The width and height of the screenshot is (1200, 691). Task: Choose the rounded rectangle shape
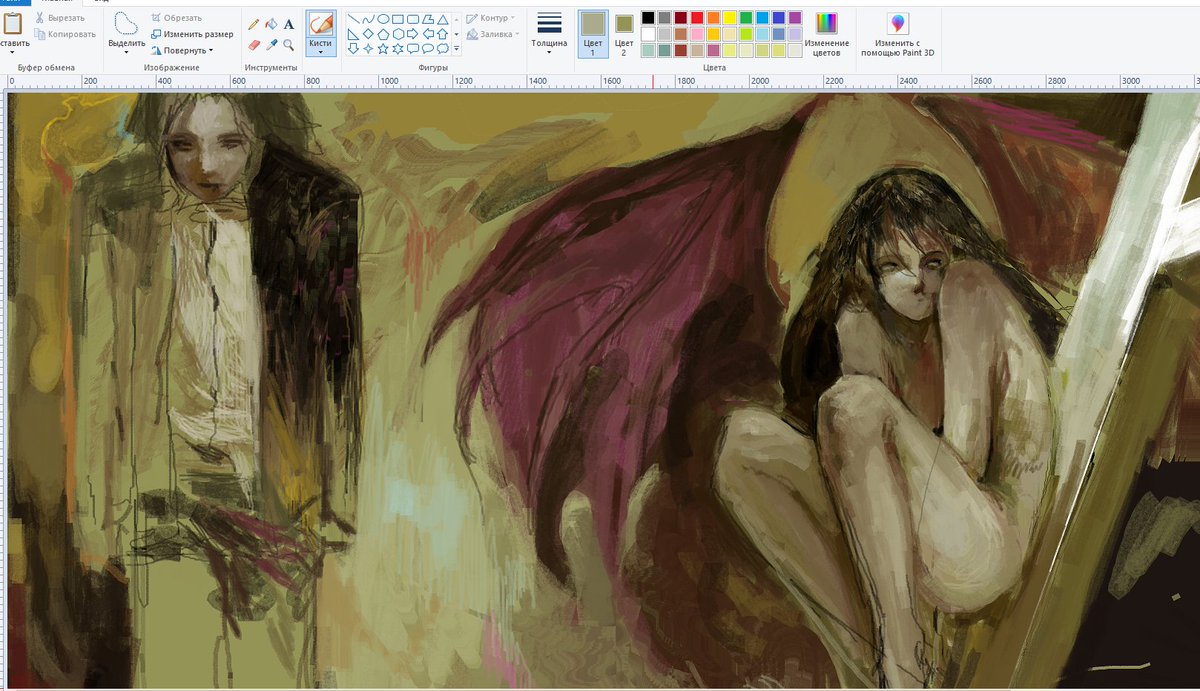[x=413, y=19]
